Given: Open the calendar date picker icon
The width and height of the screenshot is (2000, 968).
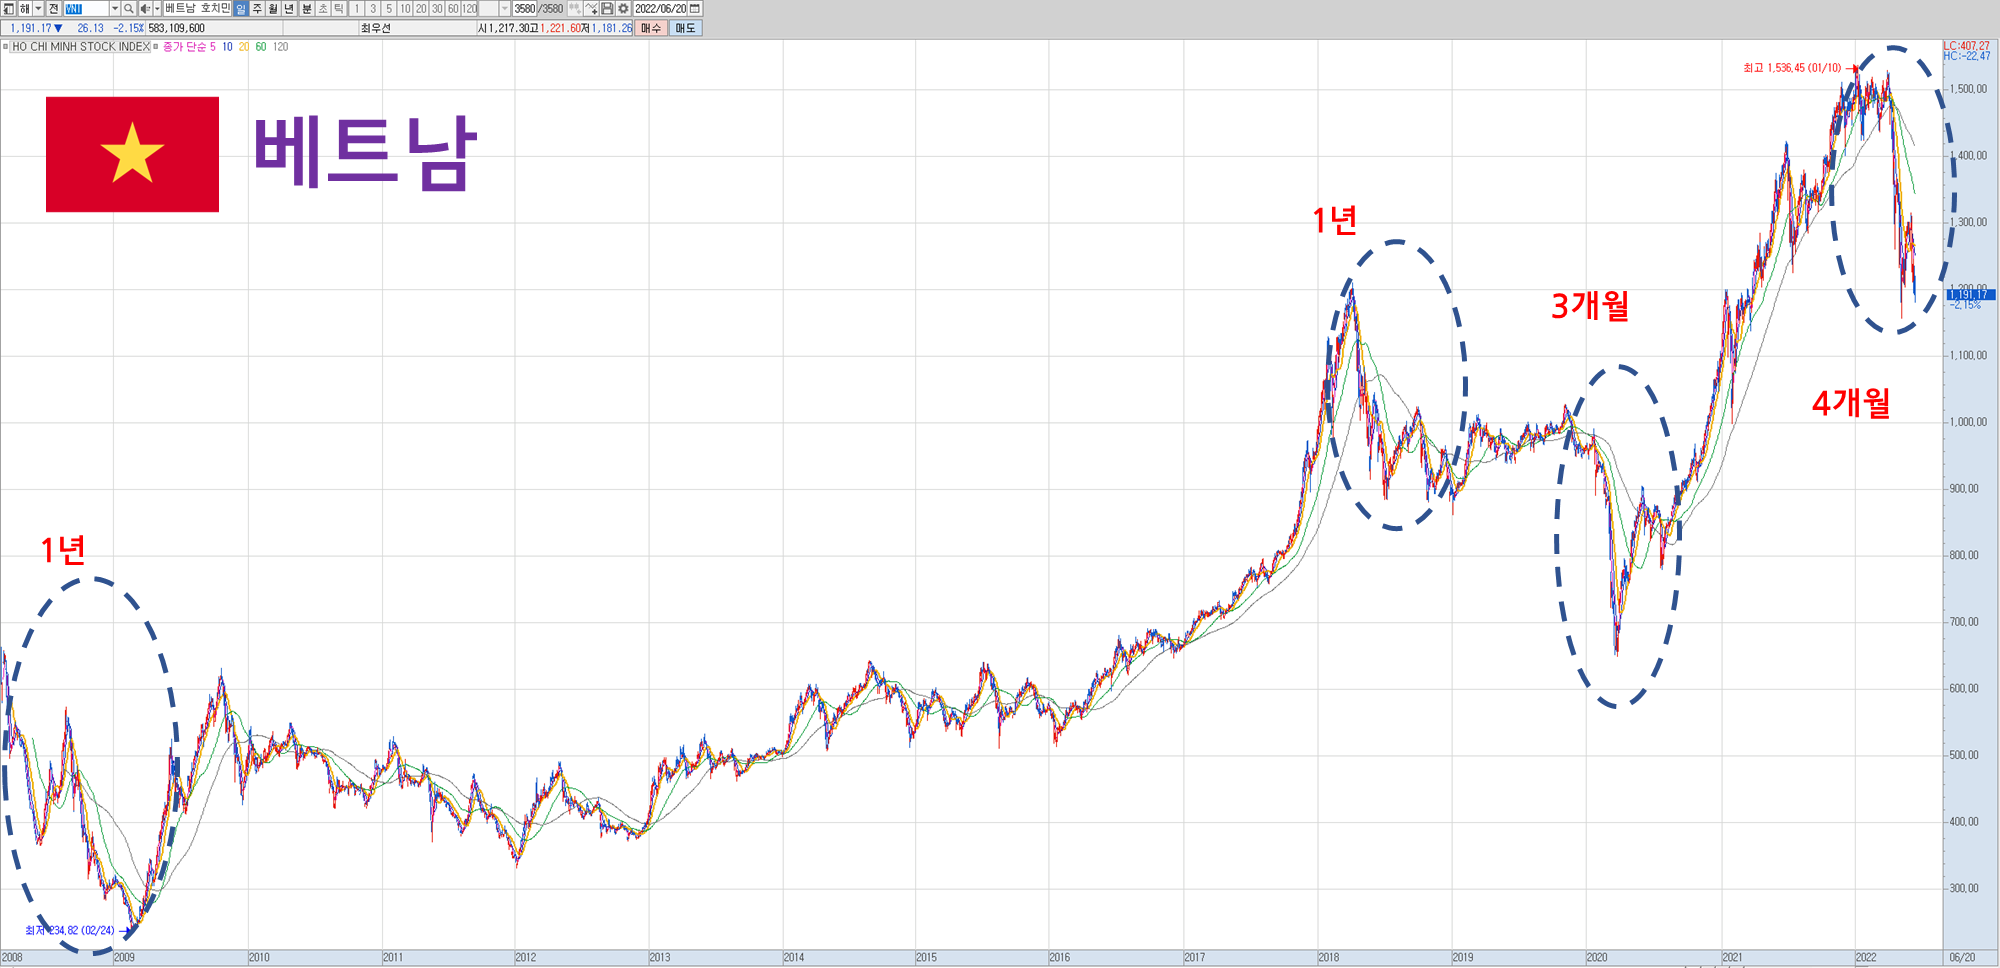Looking at the screenshot, I should pos(695,8).
